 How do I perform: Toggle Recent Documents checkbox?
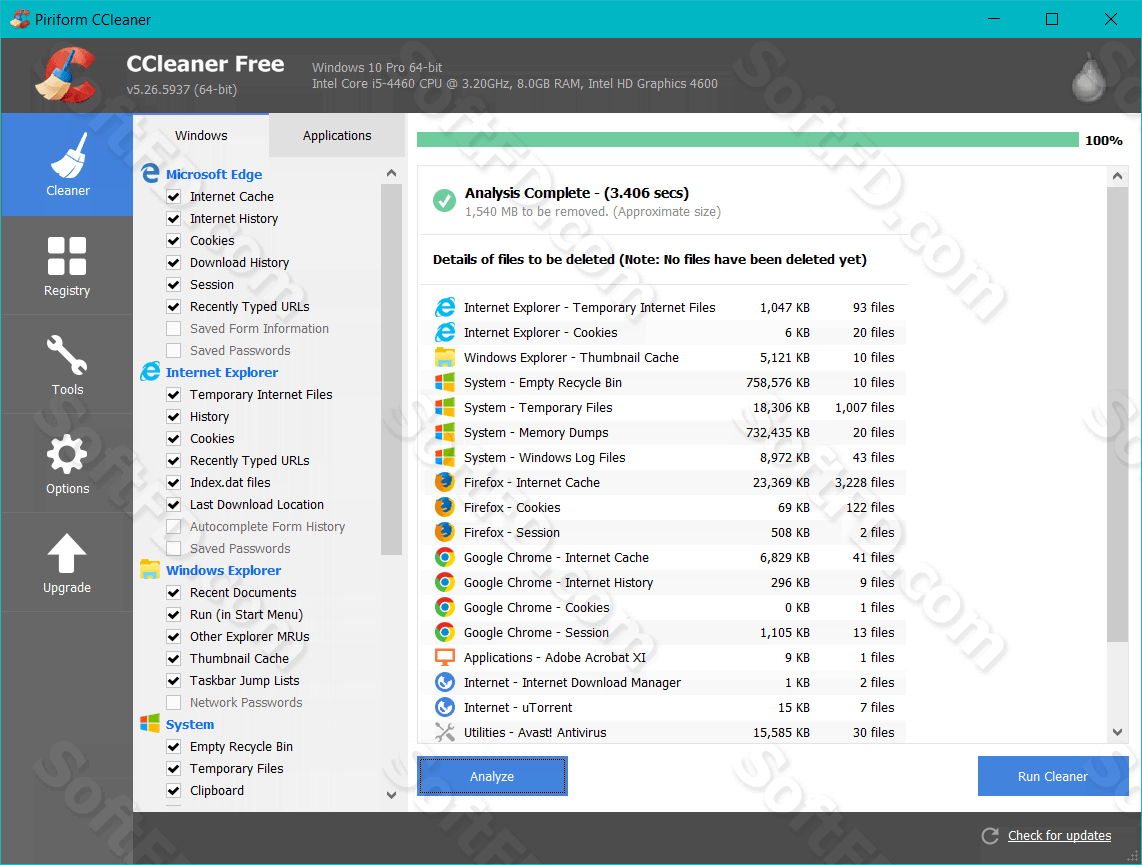coord(173,593)
